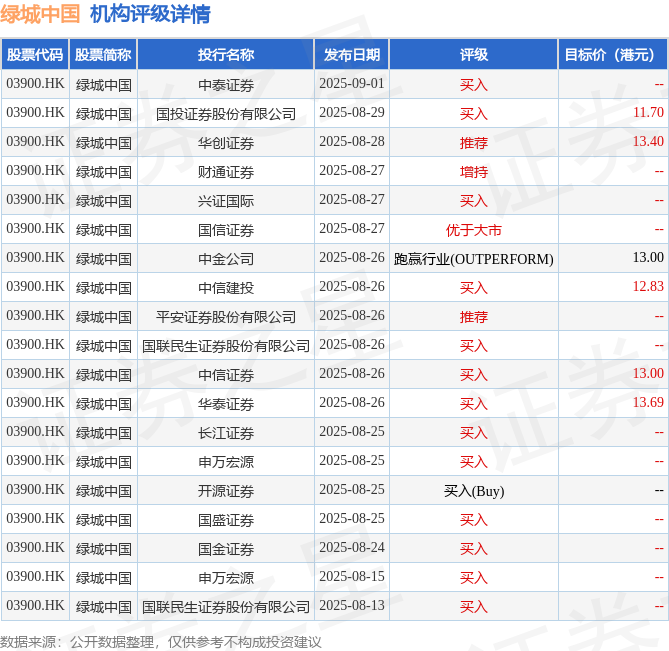The width and height of the screenshot is (669, 651).
Task: Click the 跑赢行业(OUTPERFORM) rating cell
Action: (474, 259)
